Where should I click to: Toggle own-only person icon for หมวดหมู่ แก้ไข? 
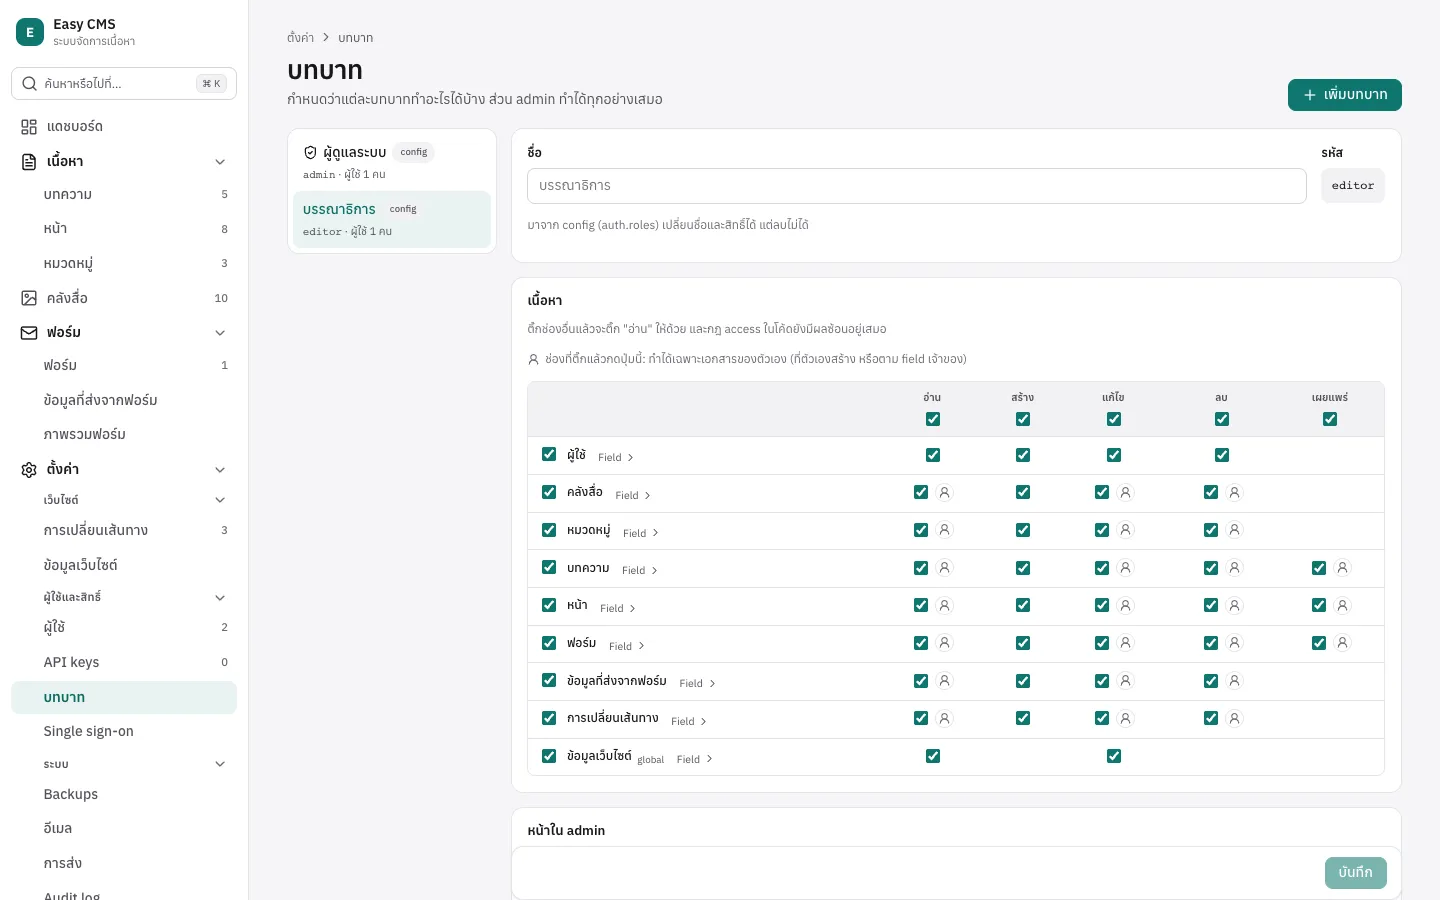pos(1126,530)
